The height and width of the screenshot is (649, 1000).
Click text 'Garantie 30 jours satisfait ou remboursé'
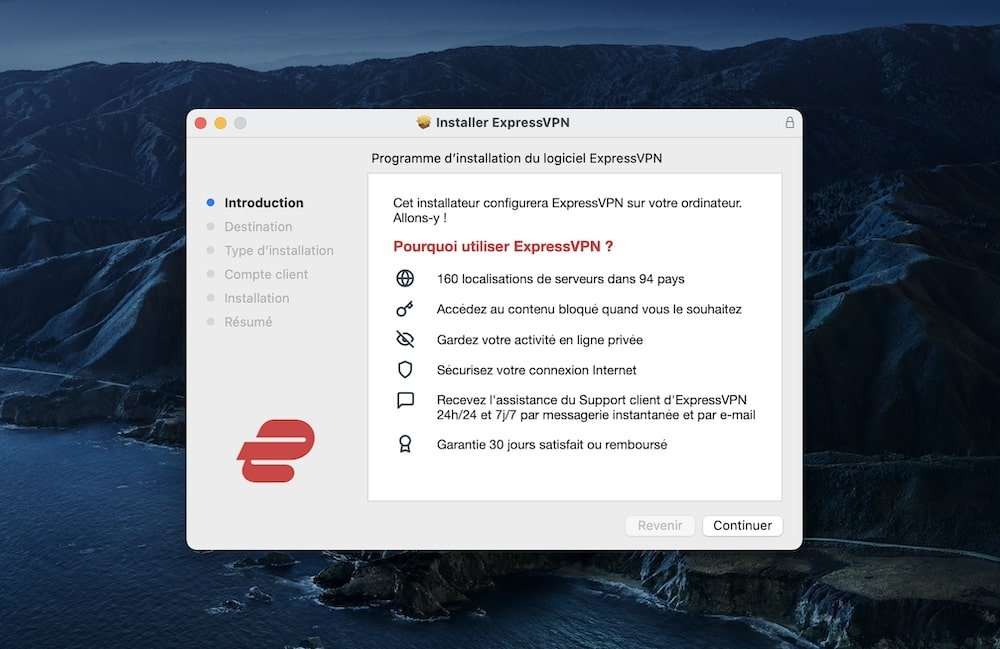coord(552,444)
